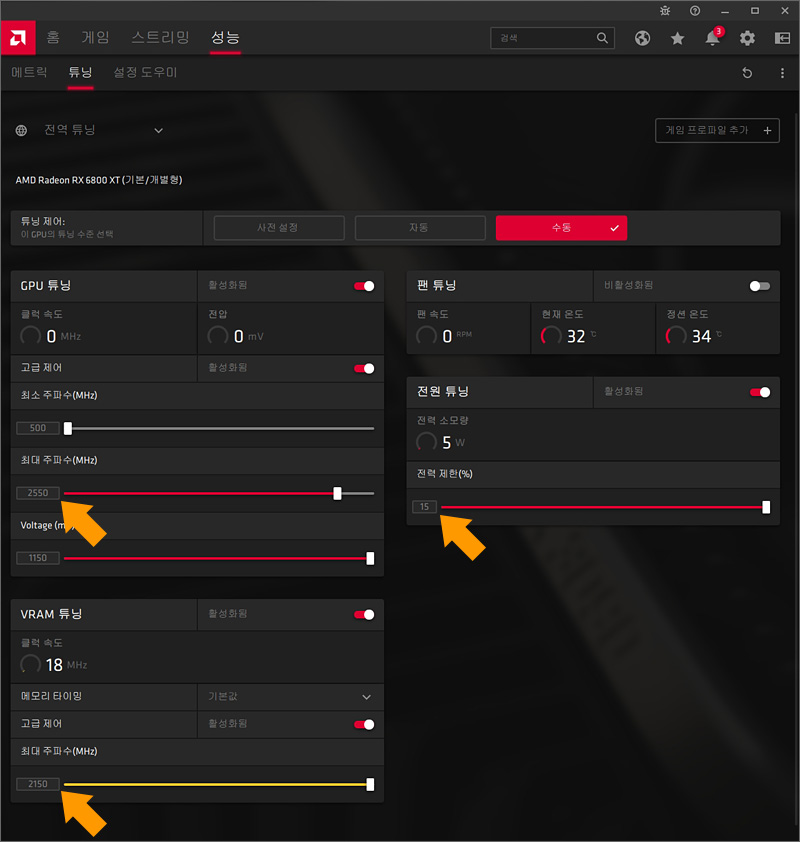This screenshot has width=800, height=842.
Task: Click the Voltage slider handle
Action: [370, 558]
